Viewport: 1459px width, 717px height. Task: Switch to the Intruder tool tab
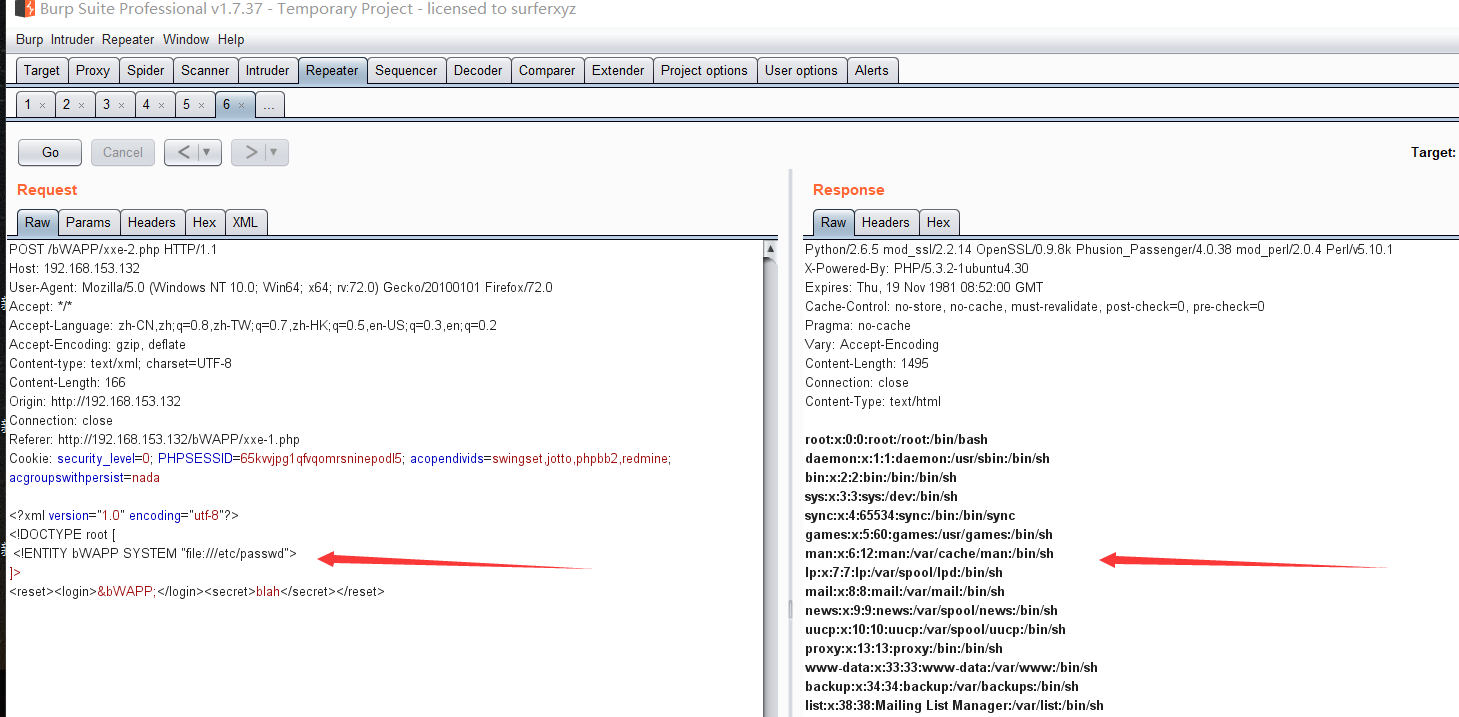click(268, 71)
